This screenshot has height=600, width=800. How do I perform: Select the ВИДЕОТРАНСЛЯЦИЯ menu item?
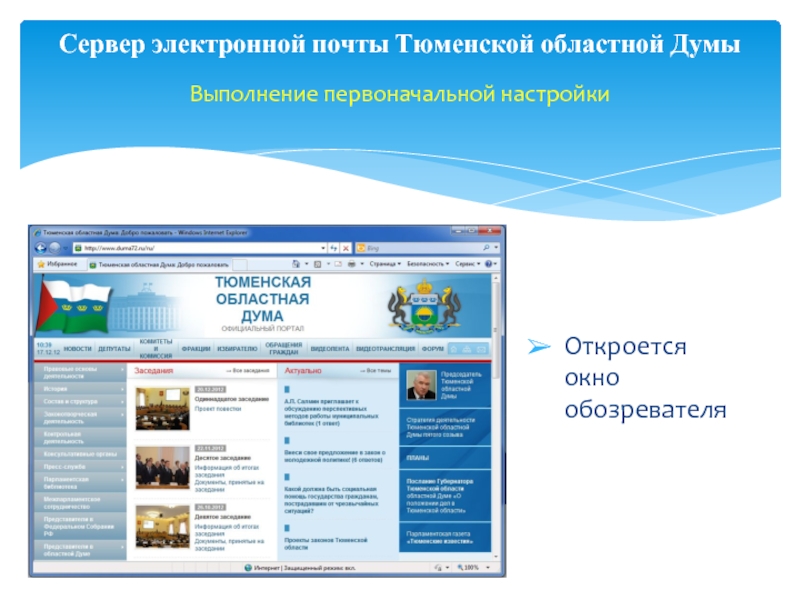(x=385, y=349)
